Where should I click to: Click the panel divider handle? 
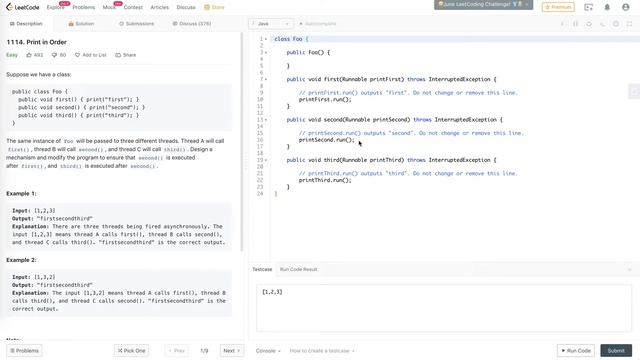(x=246, y=162)
